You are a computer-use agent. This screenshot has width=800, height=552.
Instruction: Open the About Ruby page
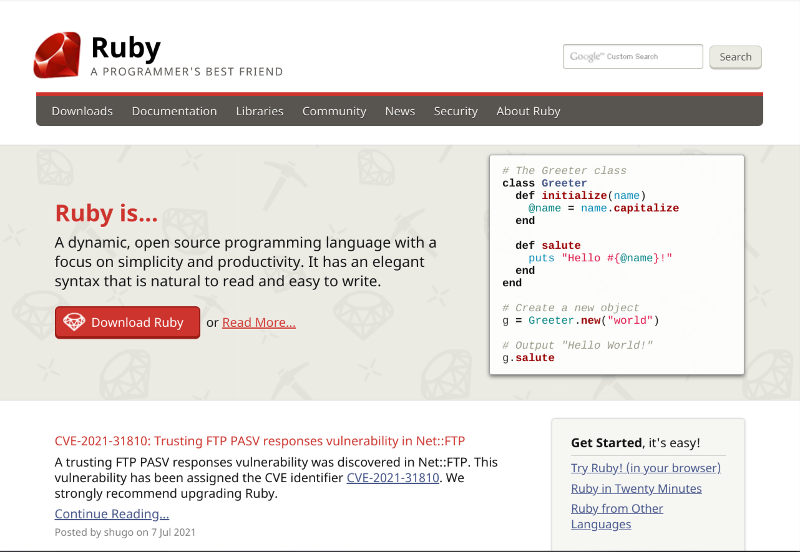click(528, 111)
